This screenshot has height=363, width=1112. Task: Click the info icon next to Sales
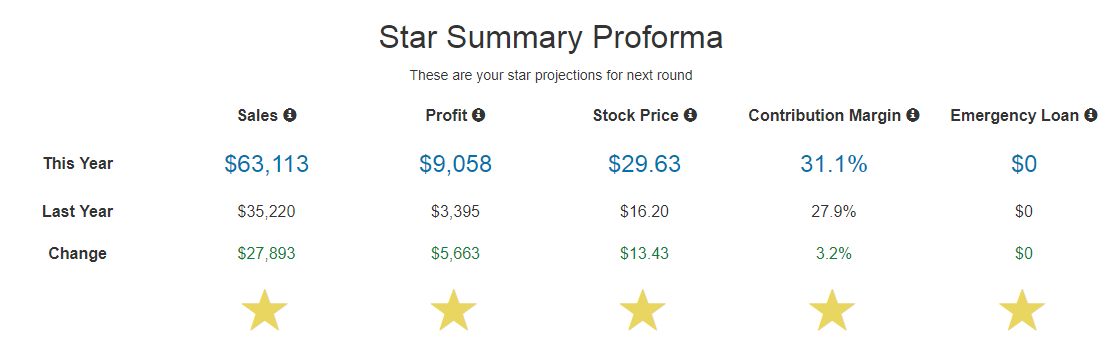(x=289, y=115)
